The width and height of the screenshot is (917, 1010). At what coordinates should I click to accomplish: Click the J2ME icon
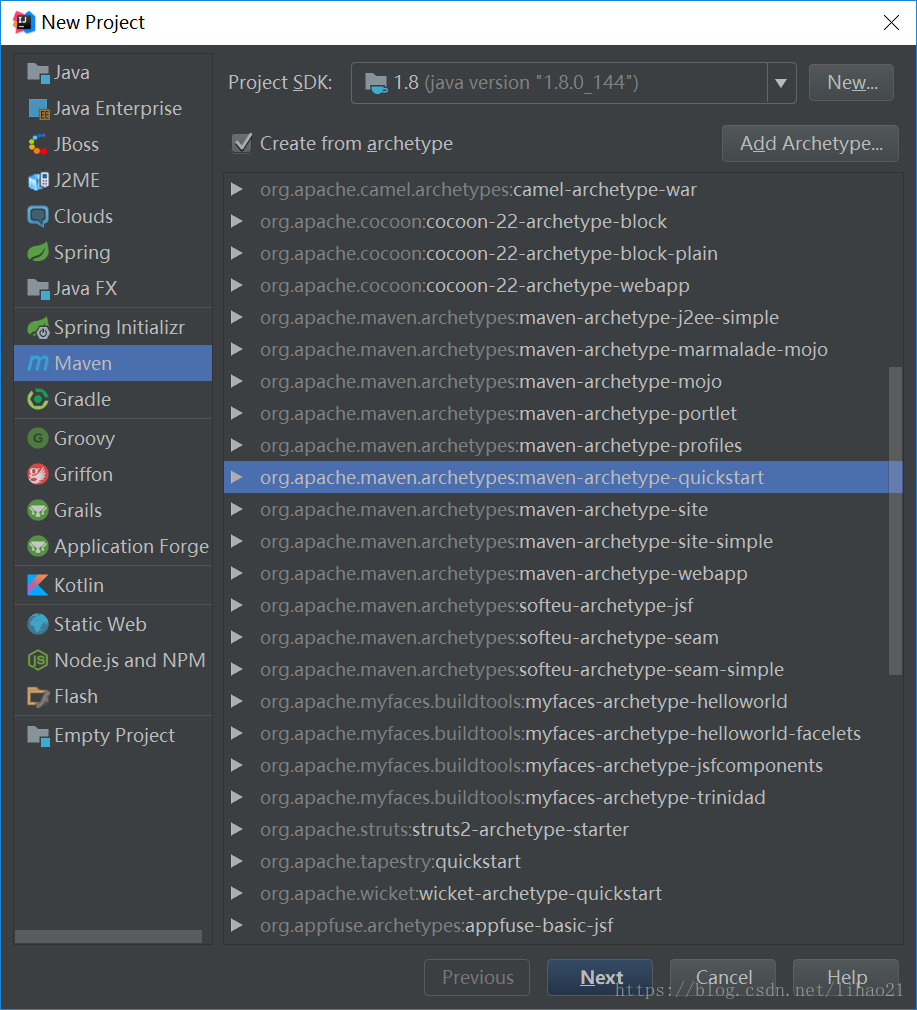coord(38,181)
